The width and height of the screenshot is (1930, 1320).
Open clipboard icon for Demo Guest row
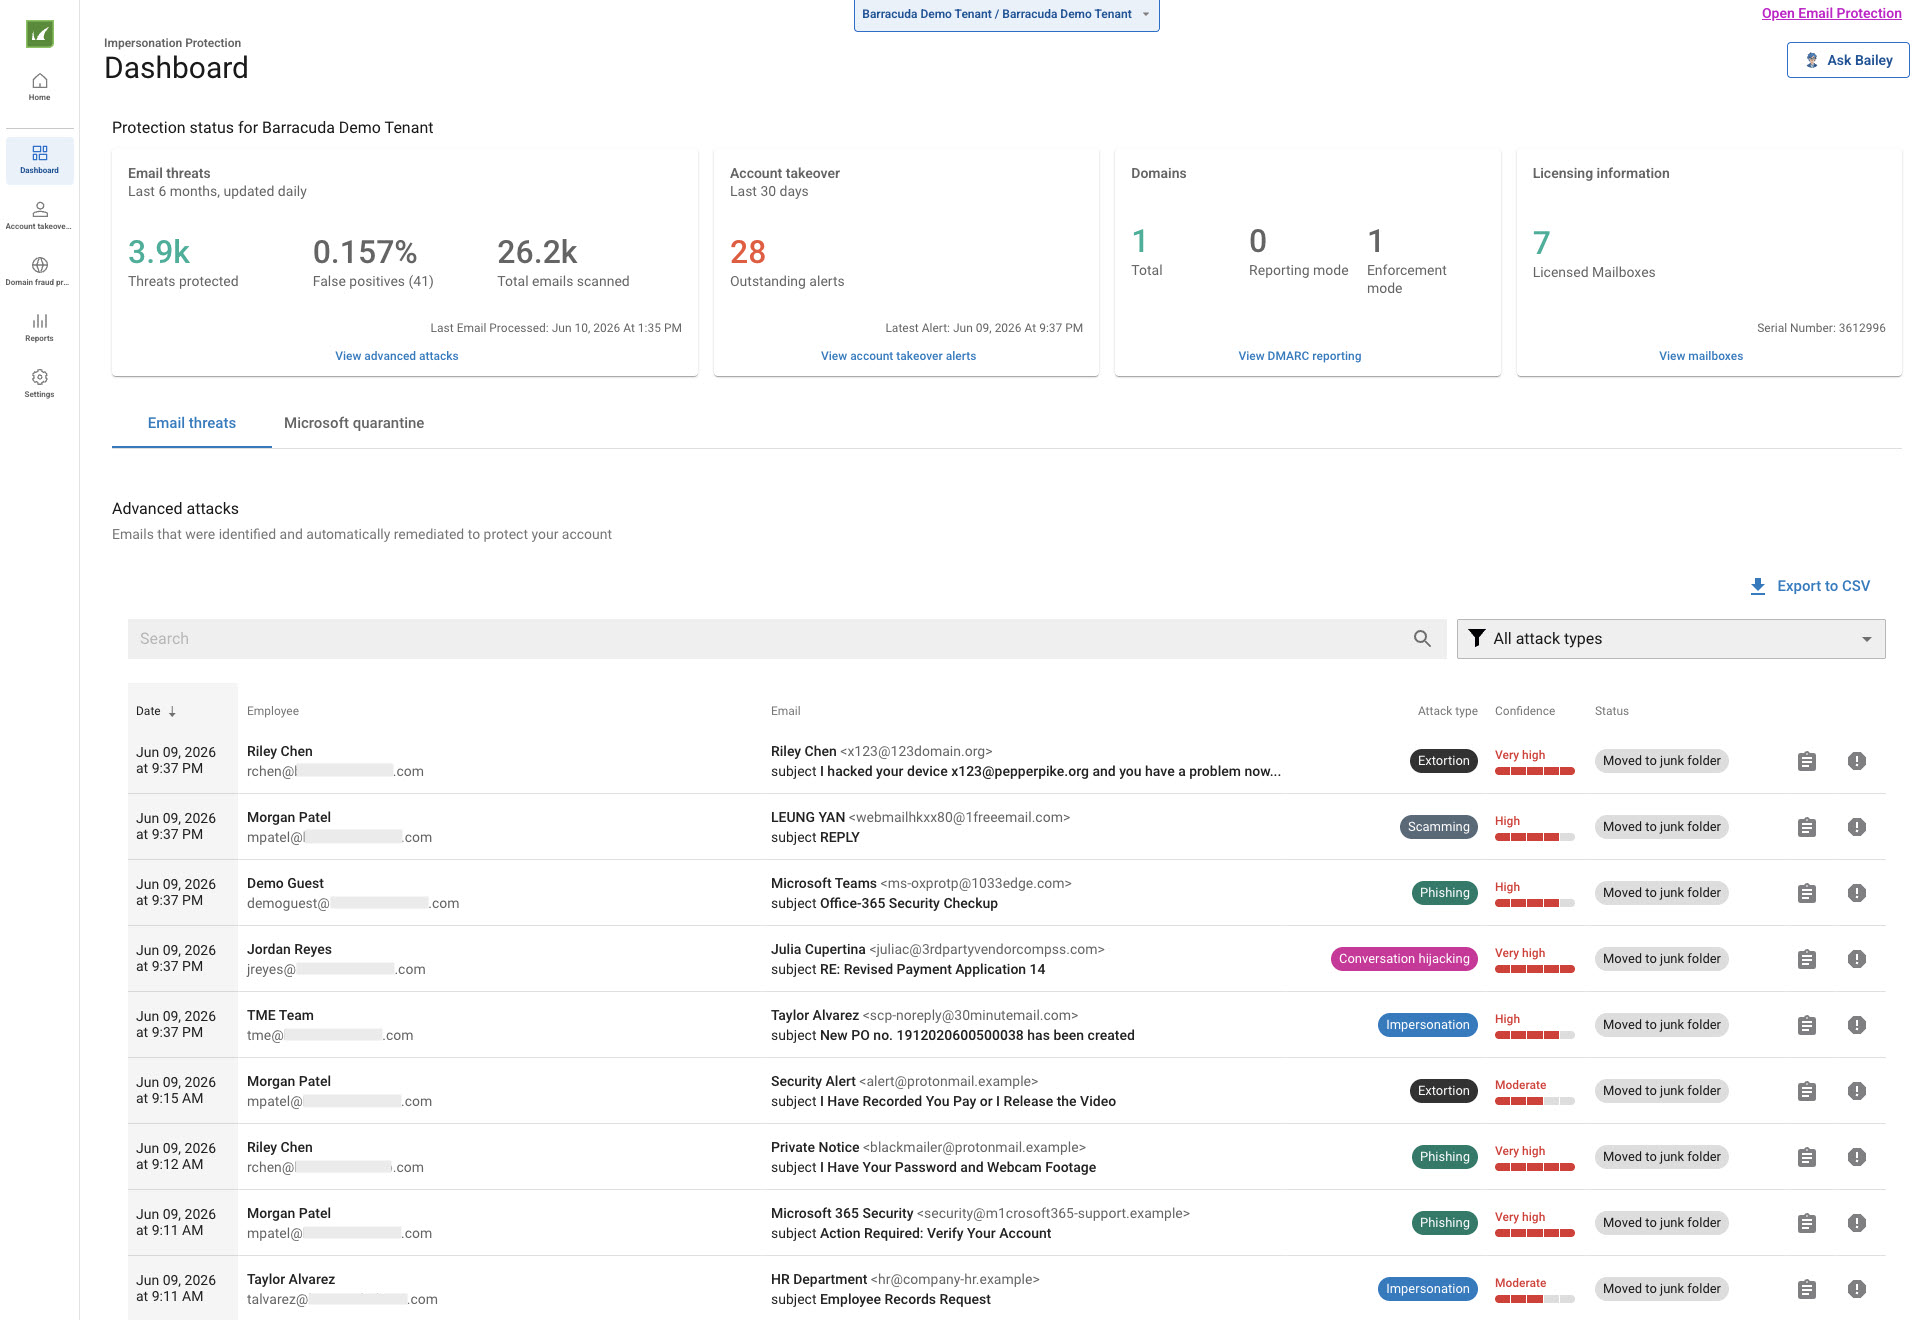[1807, 893]
